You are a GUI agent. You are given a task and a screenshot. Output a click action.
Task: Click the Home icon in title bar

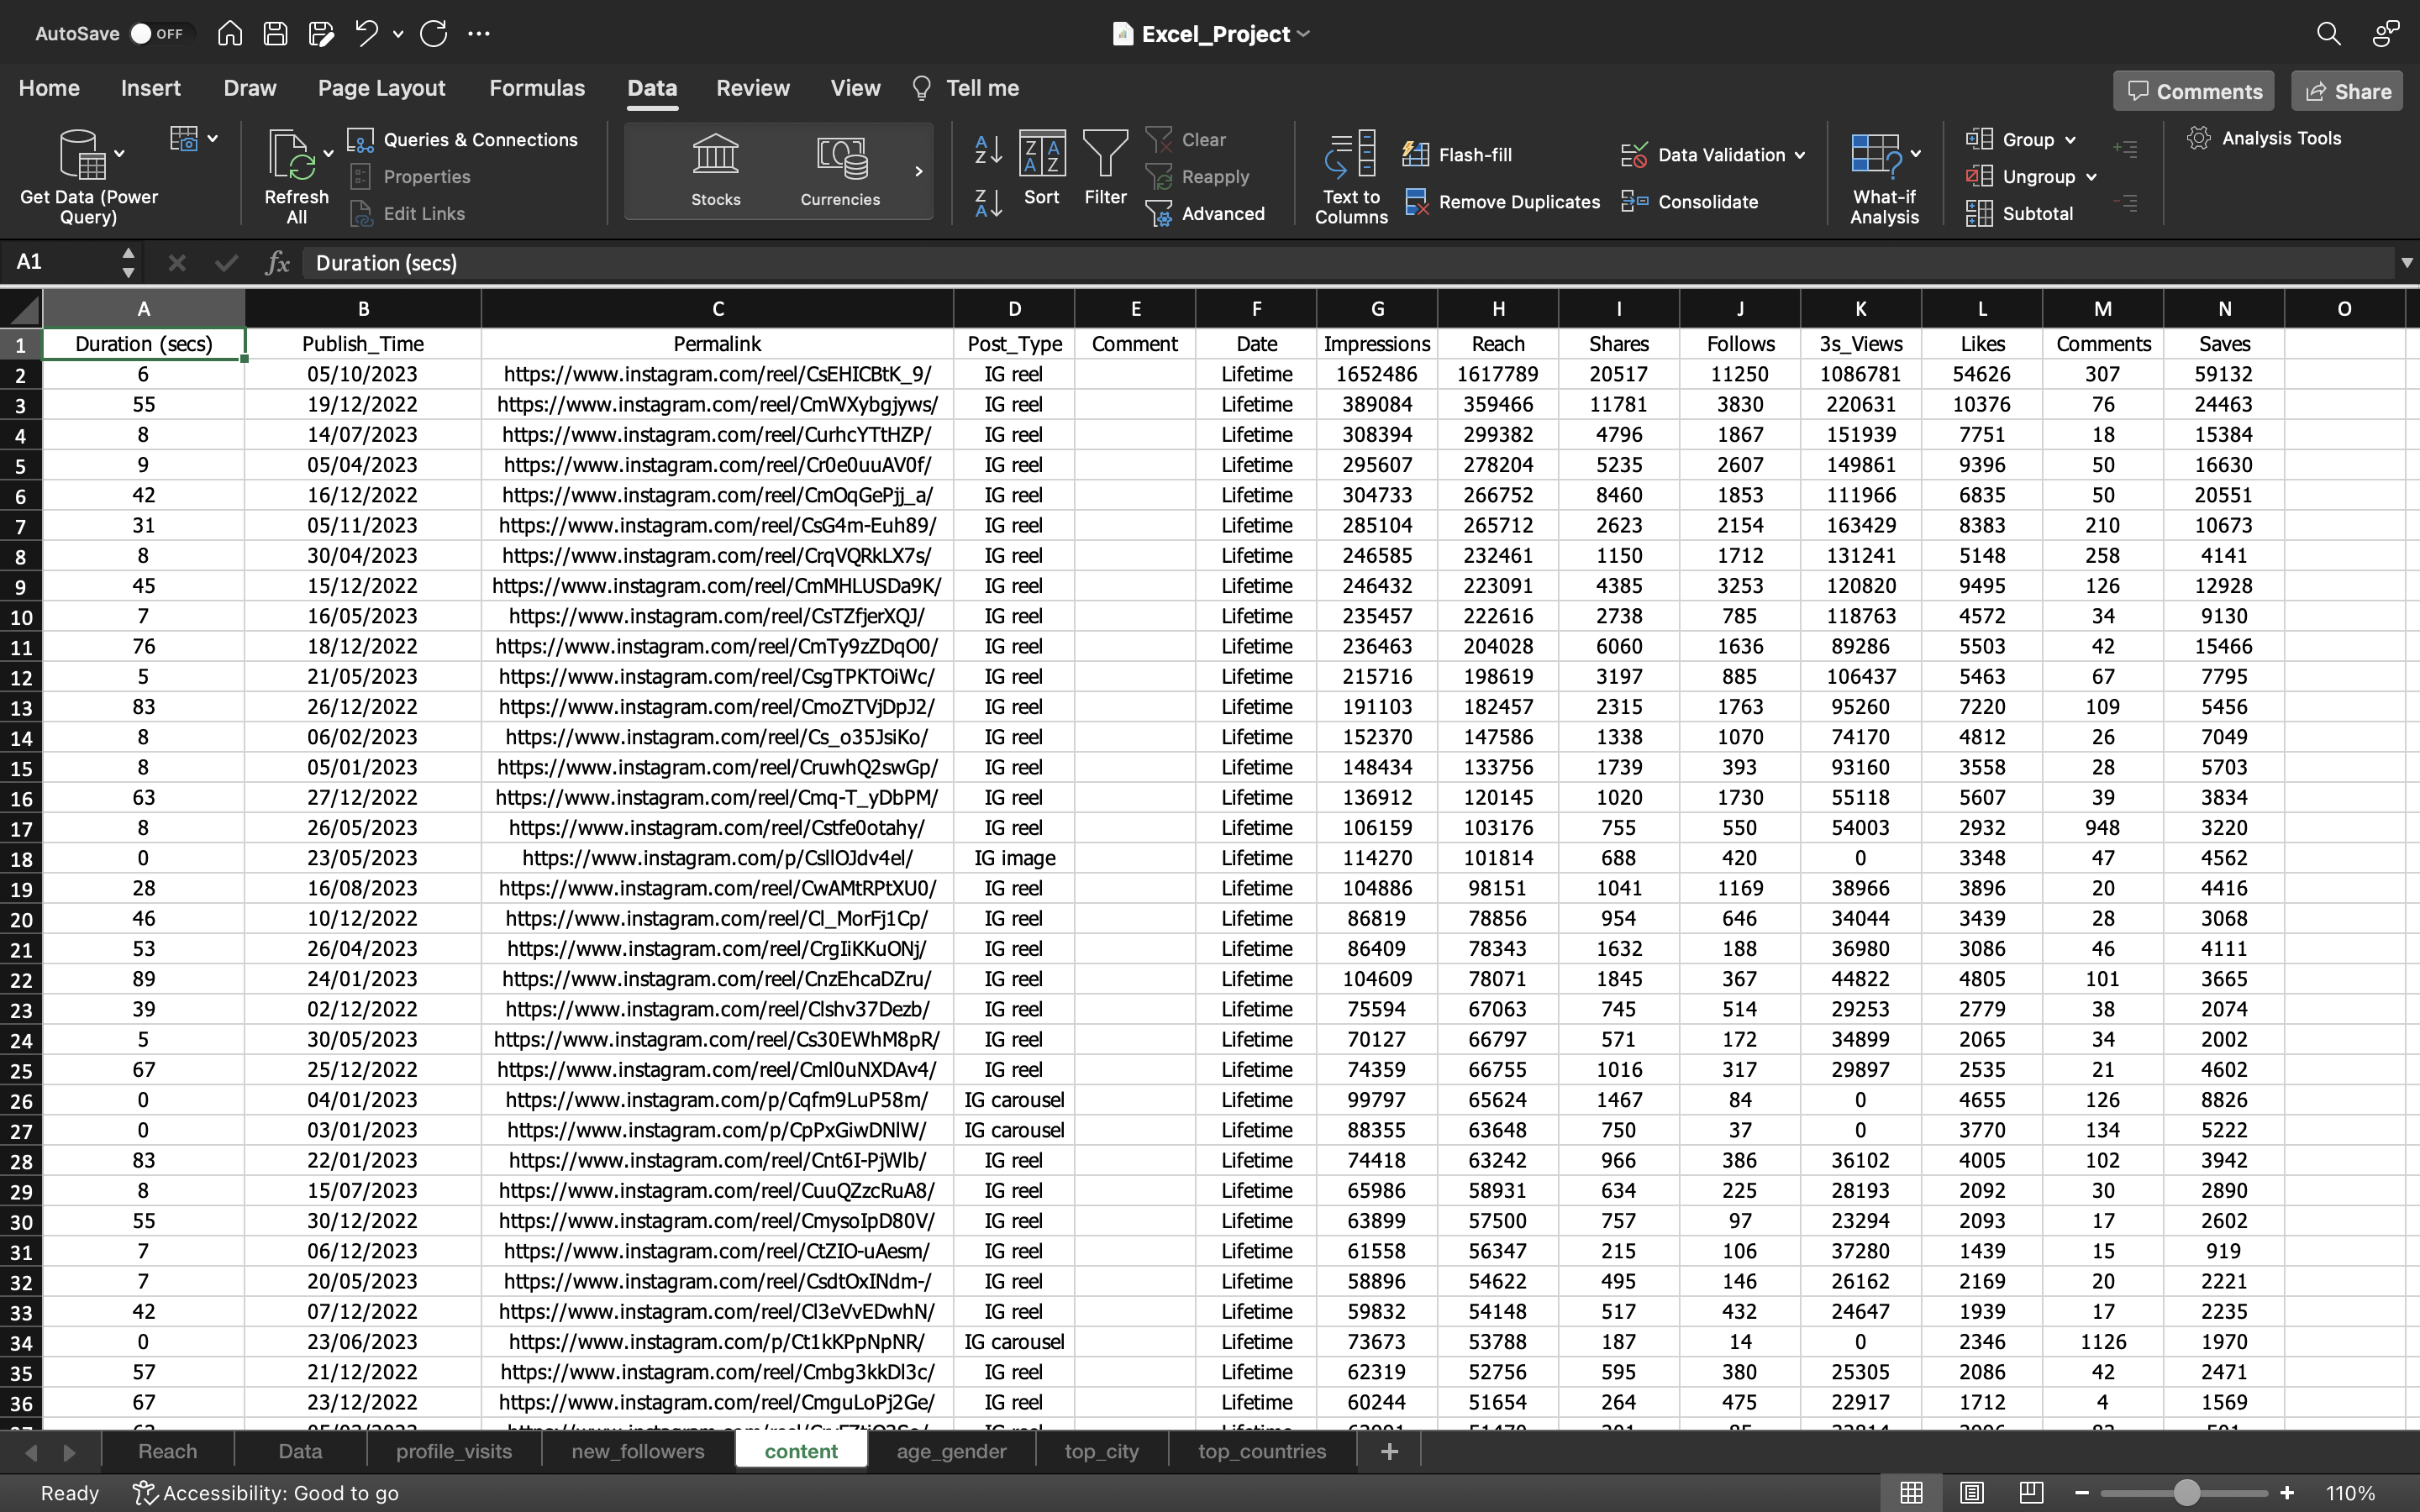coord(230,34)
